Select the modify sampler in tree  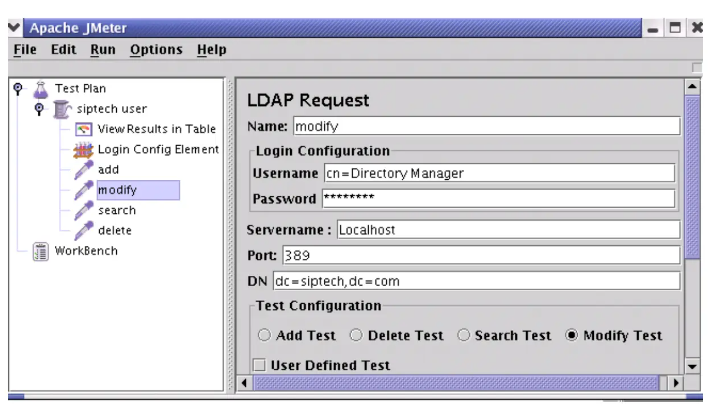tap(138, 190)
